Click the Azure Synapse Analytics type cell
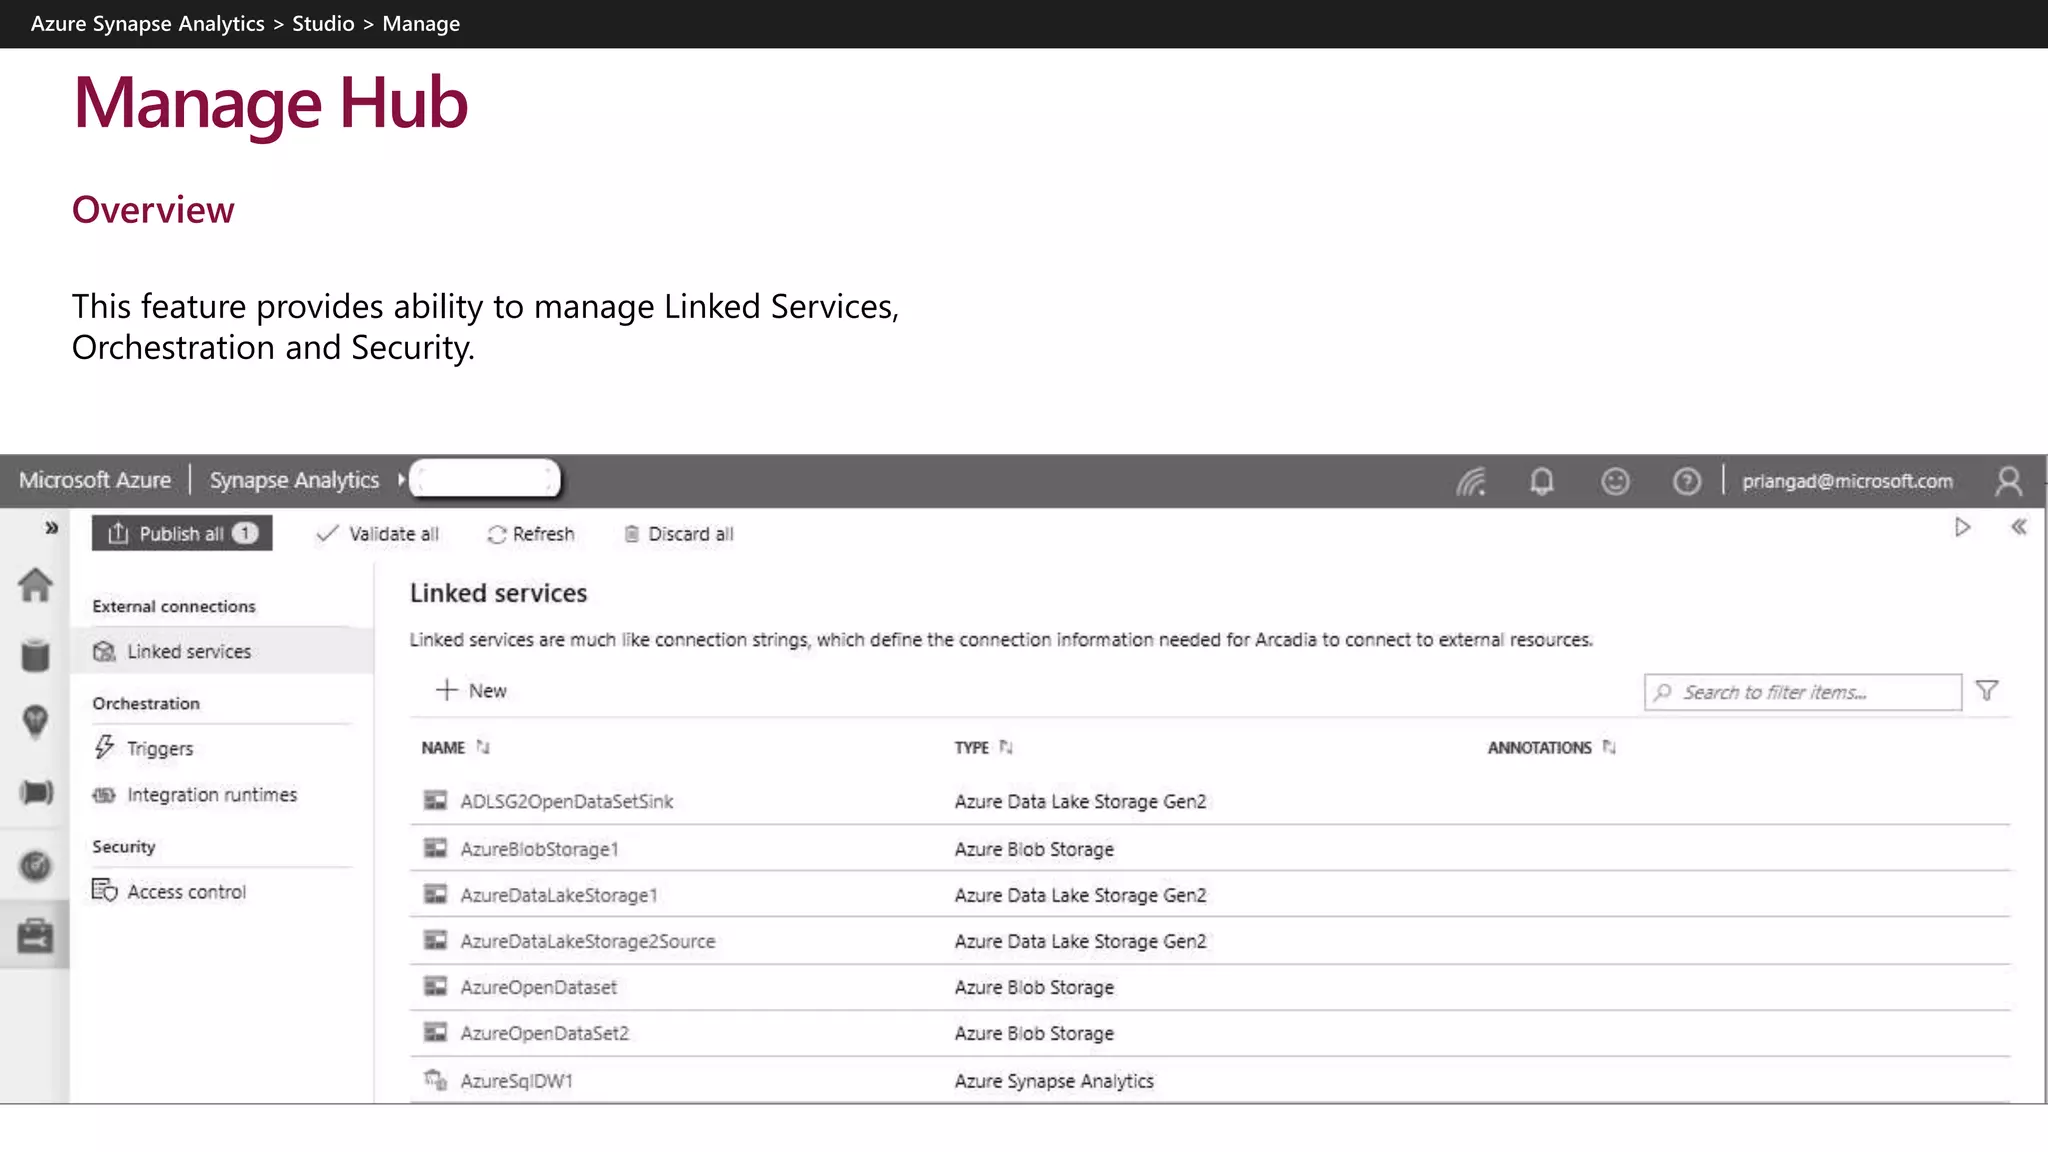This screenshot has width=2048, height=1152. pos(1054,1081)
